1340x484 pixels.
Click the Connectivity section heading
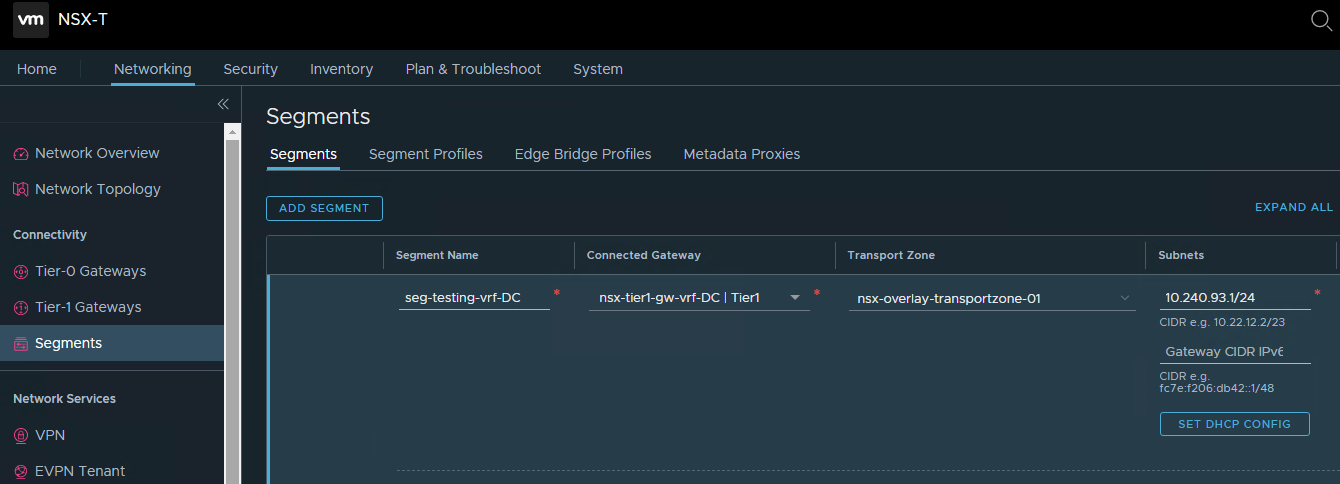pos(50,235)
